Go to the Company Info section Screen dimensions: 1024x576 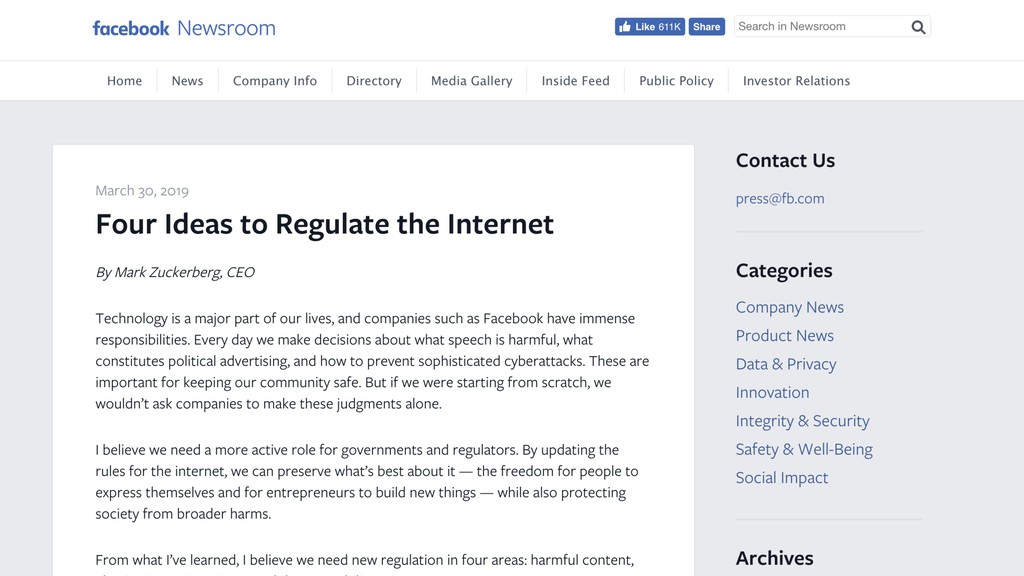pyautogui.click(x=275, y=81)
